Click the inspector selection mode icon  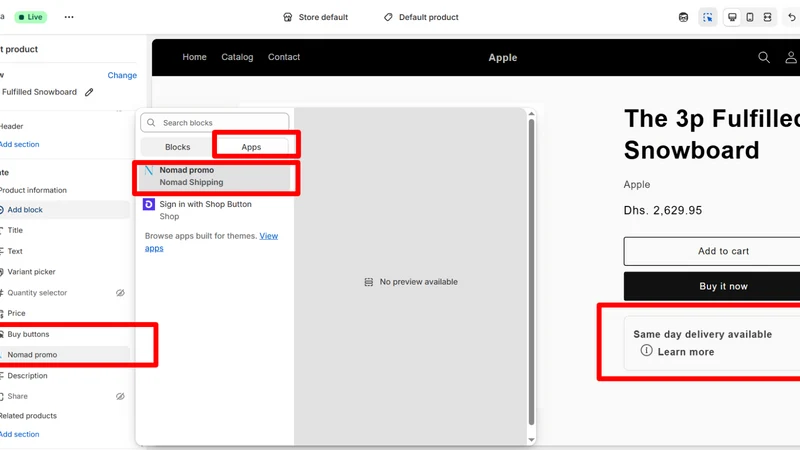(708, 17)
